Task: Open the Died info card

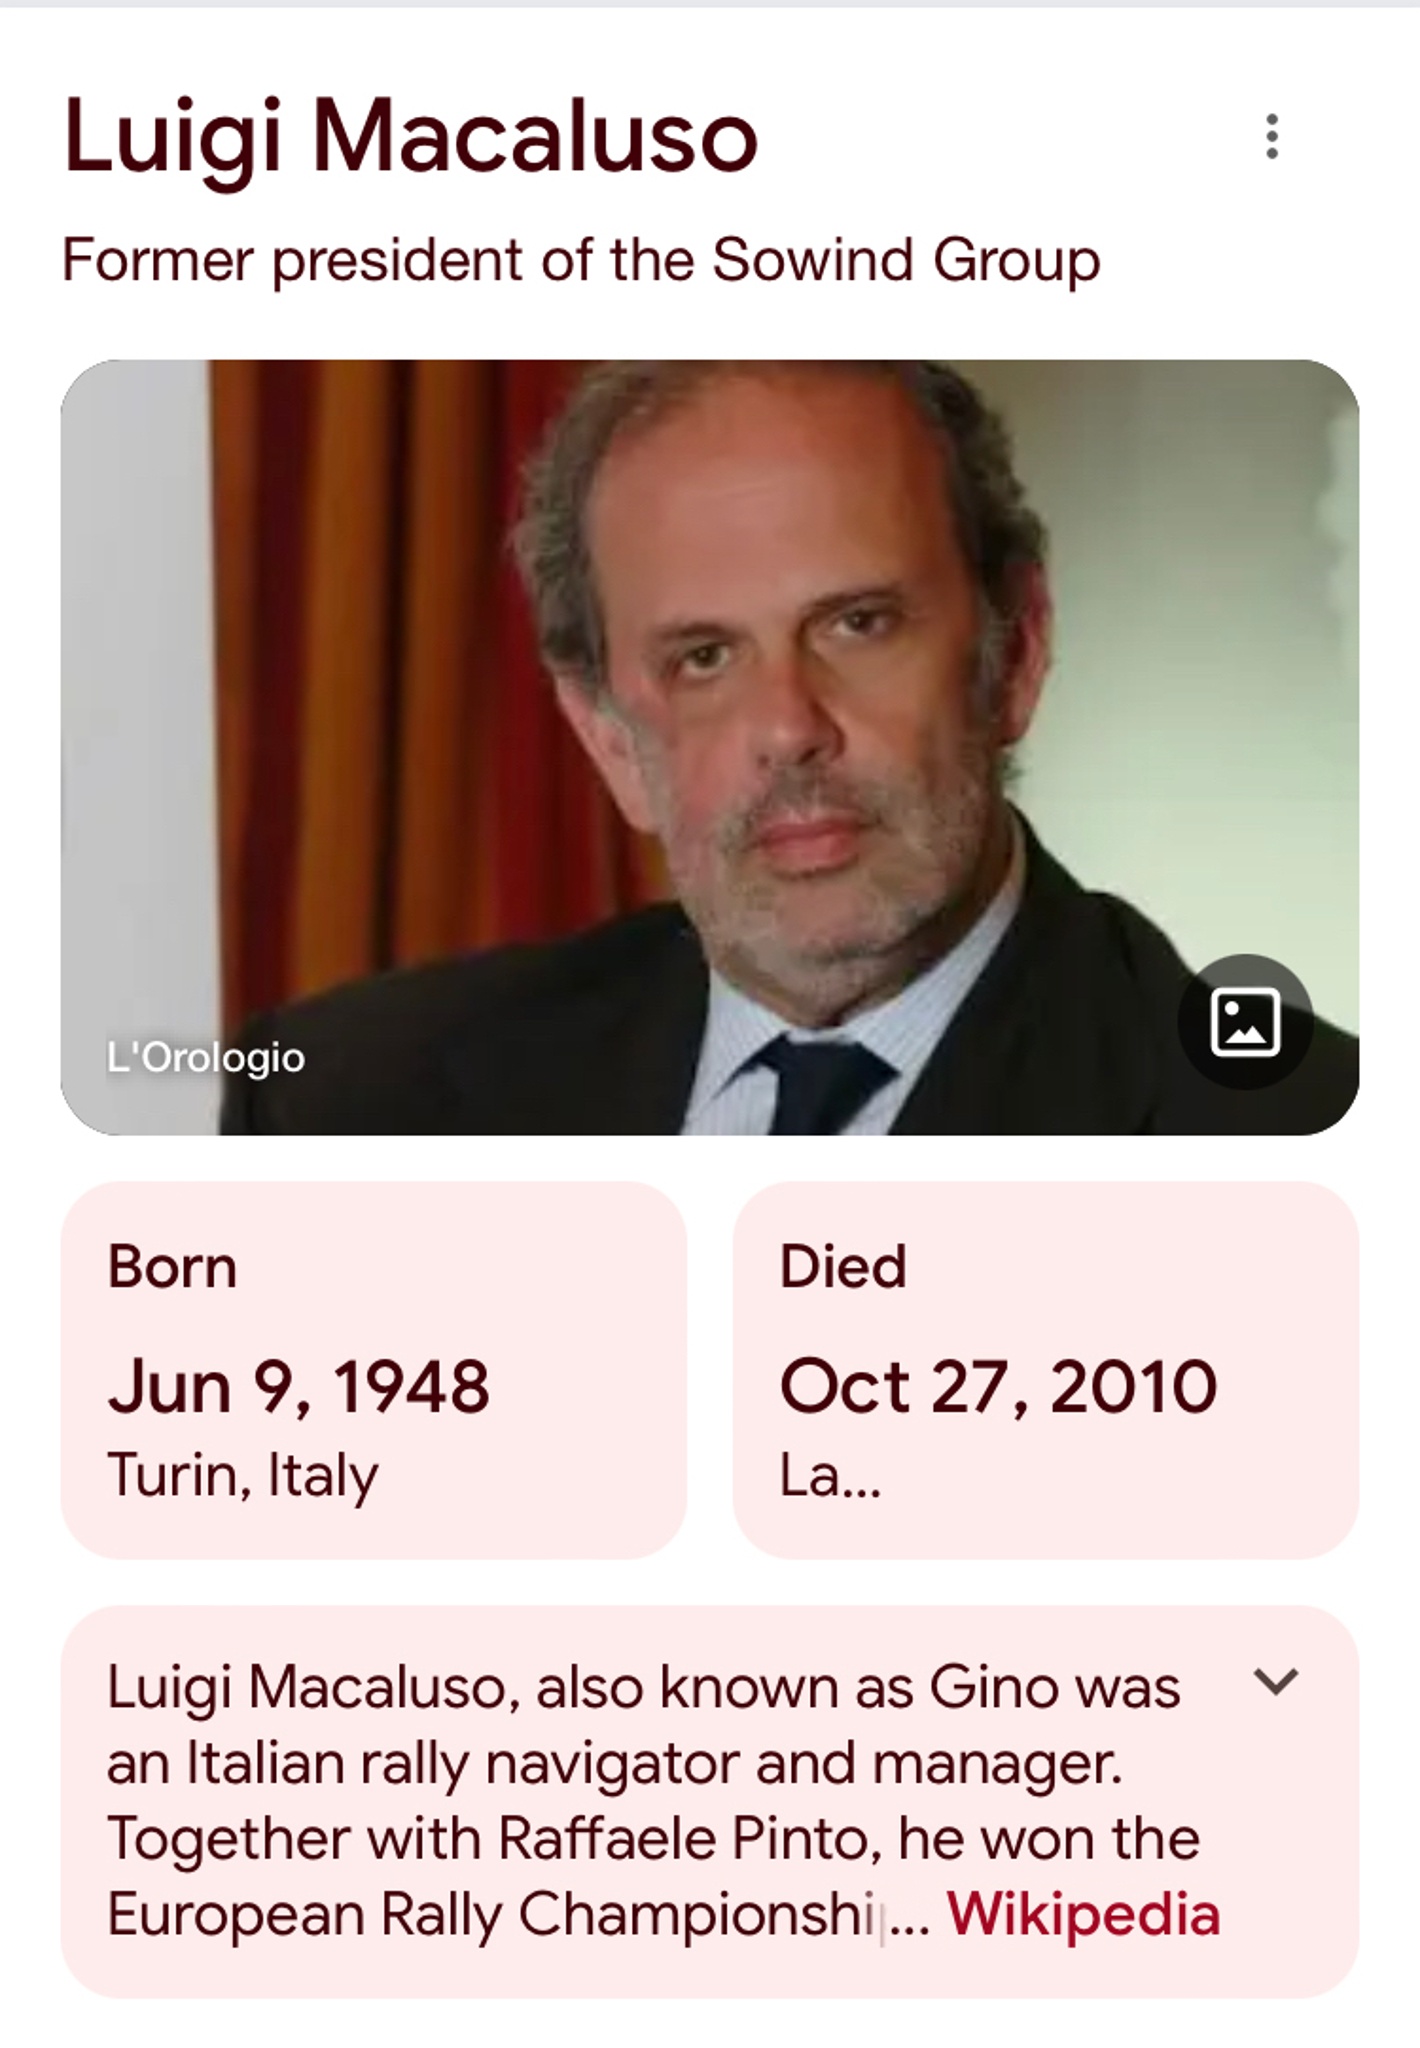Action: [1046, 1370]
